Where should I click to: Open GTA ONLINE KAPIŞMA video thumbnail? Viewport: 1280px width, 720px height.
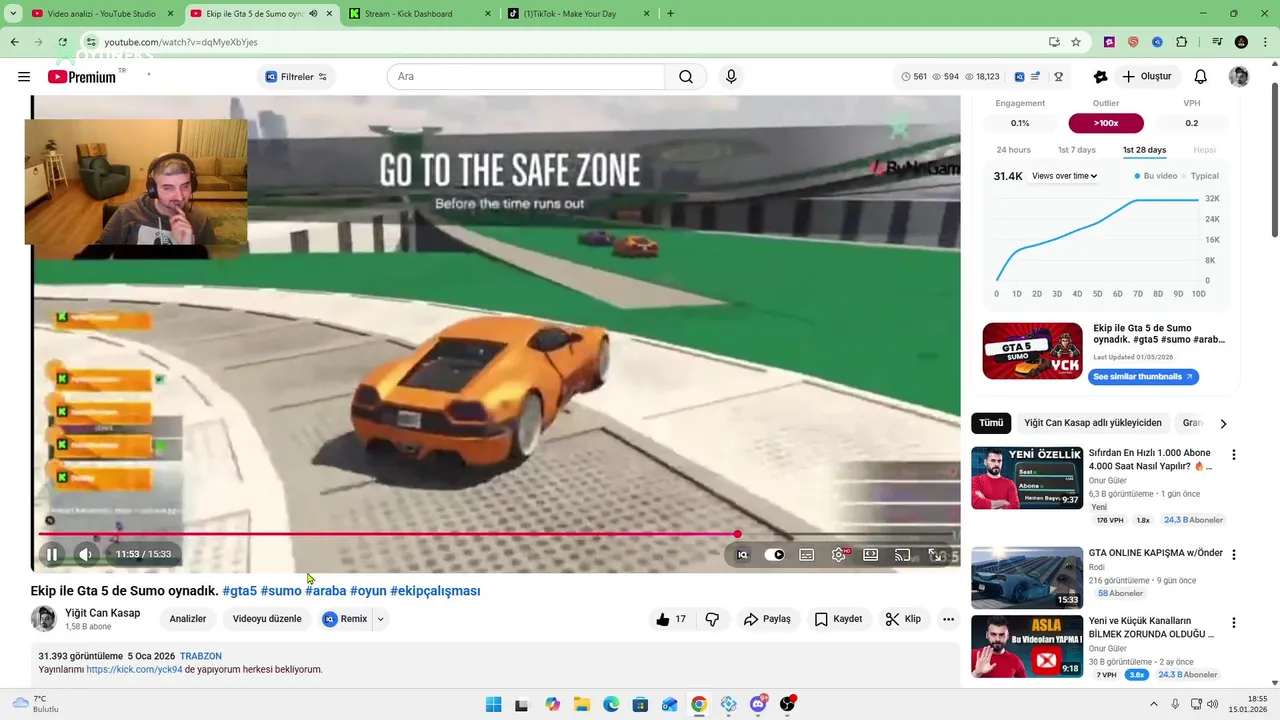tap(1027, 578)
